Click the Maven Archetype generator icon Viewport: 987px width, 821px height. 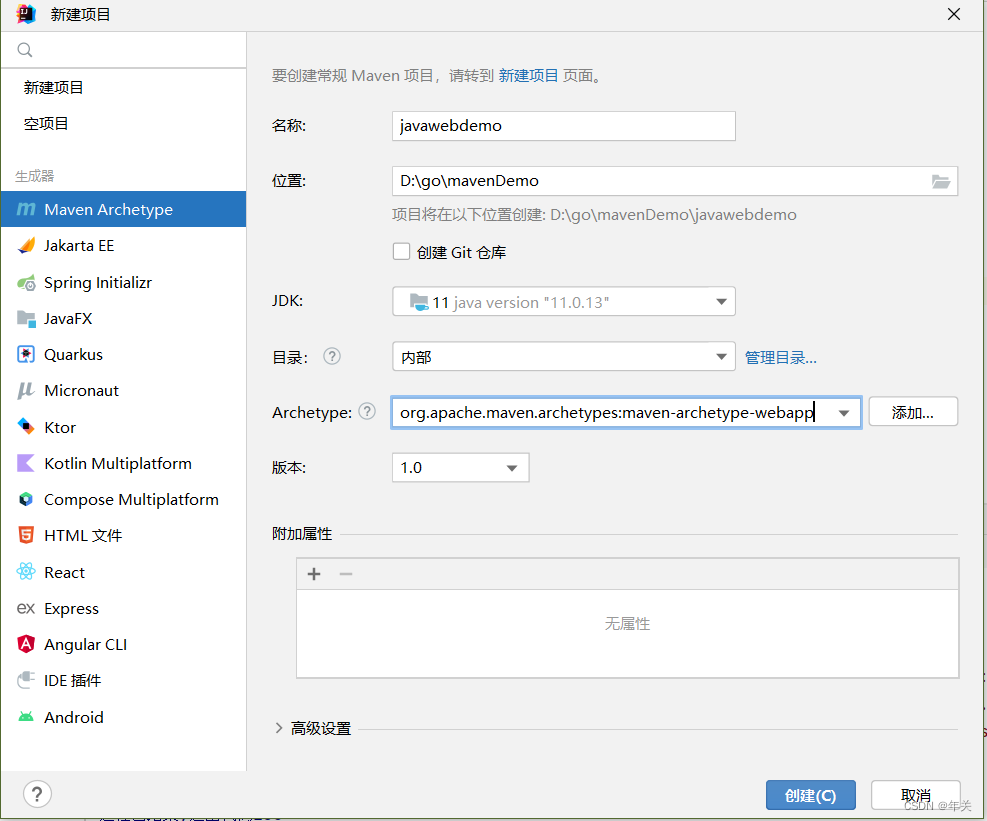26,209
